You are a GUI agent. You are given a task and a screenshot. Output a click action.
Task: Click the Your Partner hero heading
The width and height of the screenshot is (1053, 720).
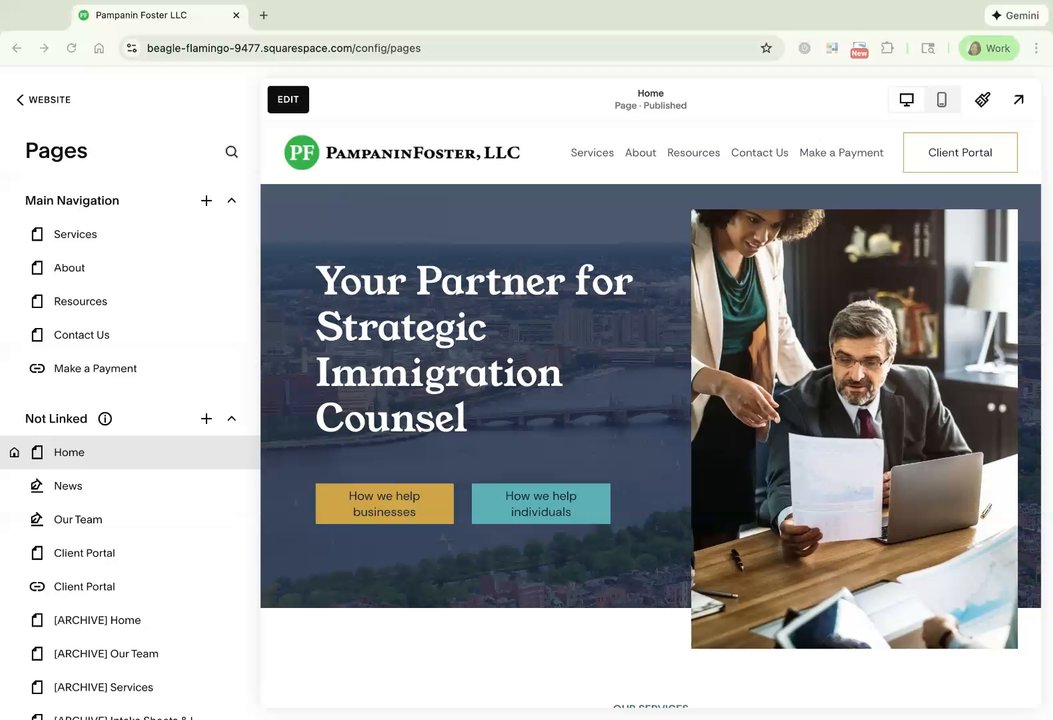coord(474,349)
